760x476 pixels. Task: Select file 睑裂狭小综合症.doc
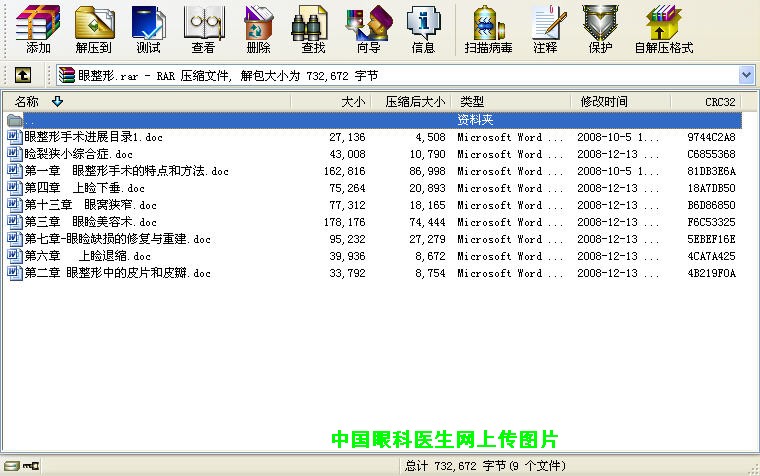coord(78,154)
